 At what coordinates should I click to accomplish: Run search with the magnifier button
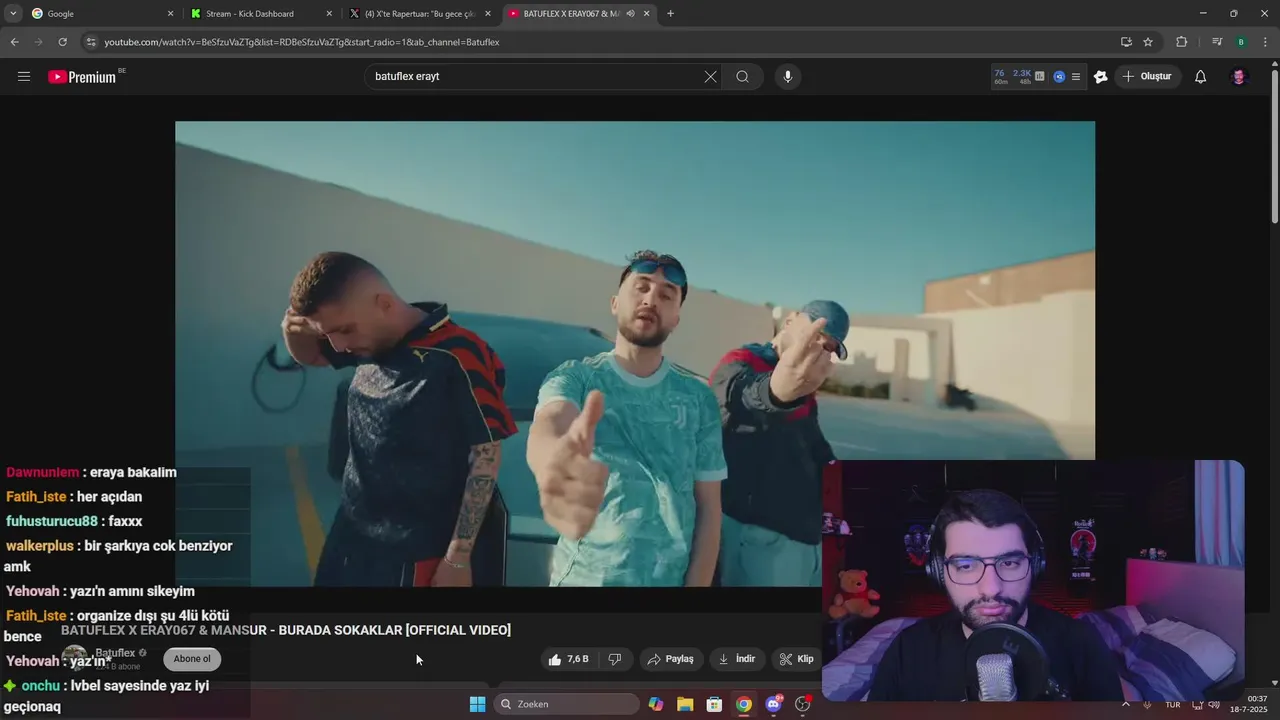point(742,77)
